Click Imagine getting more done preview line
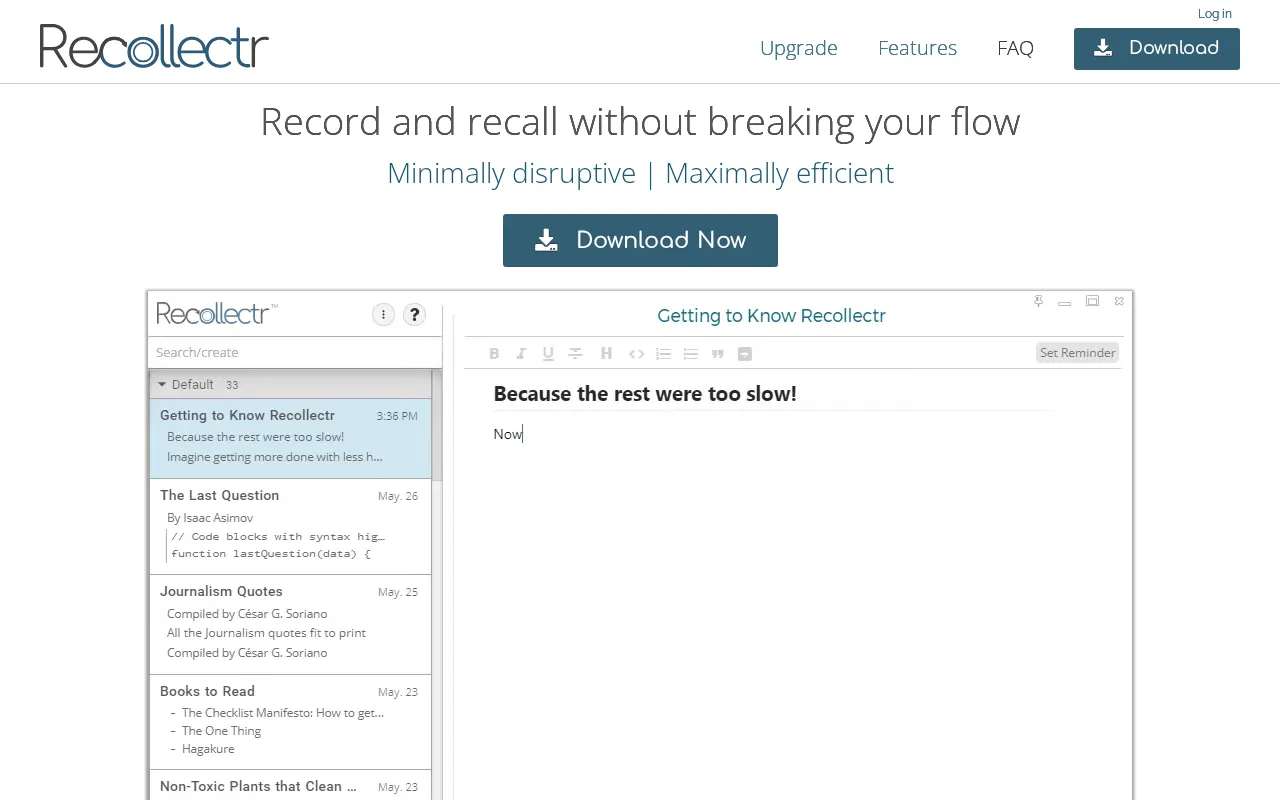The height and width of the screenshot is (800, 1280). pyautogui.click(x=275, y=457)
